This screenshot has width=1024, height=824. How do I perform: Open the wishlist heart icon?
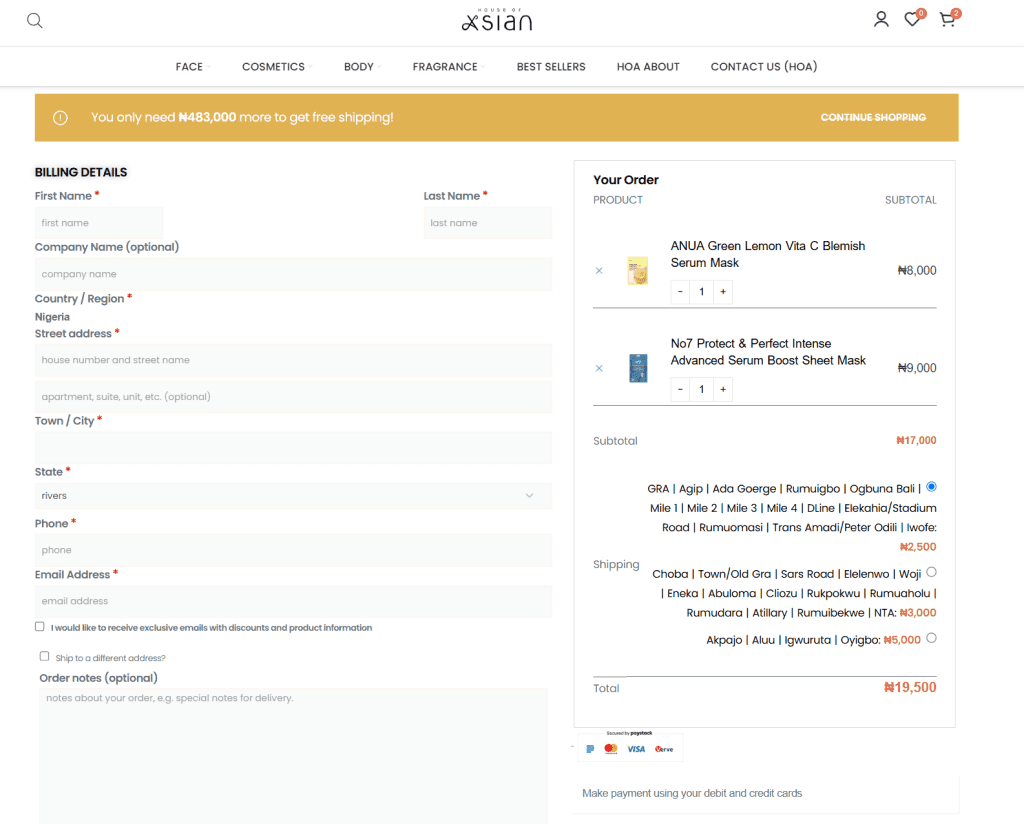pos(912,20)
